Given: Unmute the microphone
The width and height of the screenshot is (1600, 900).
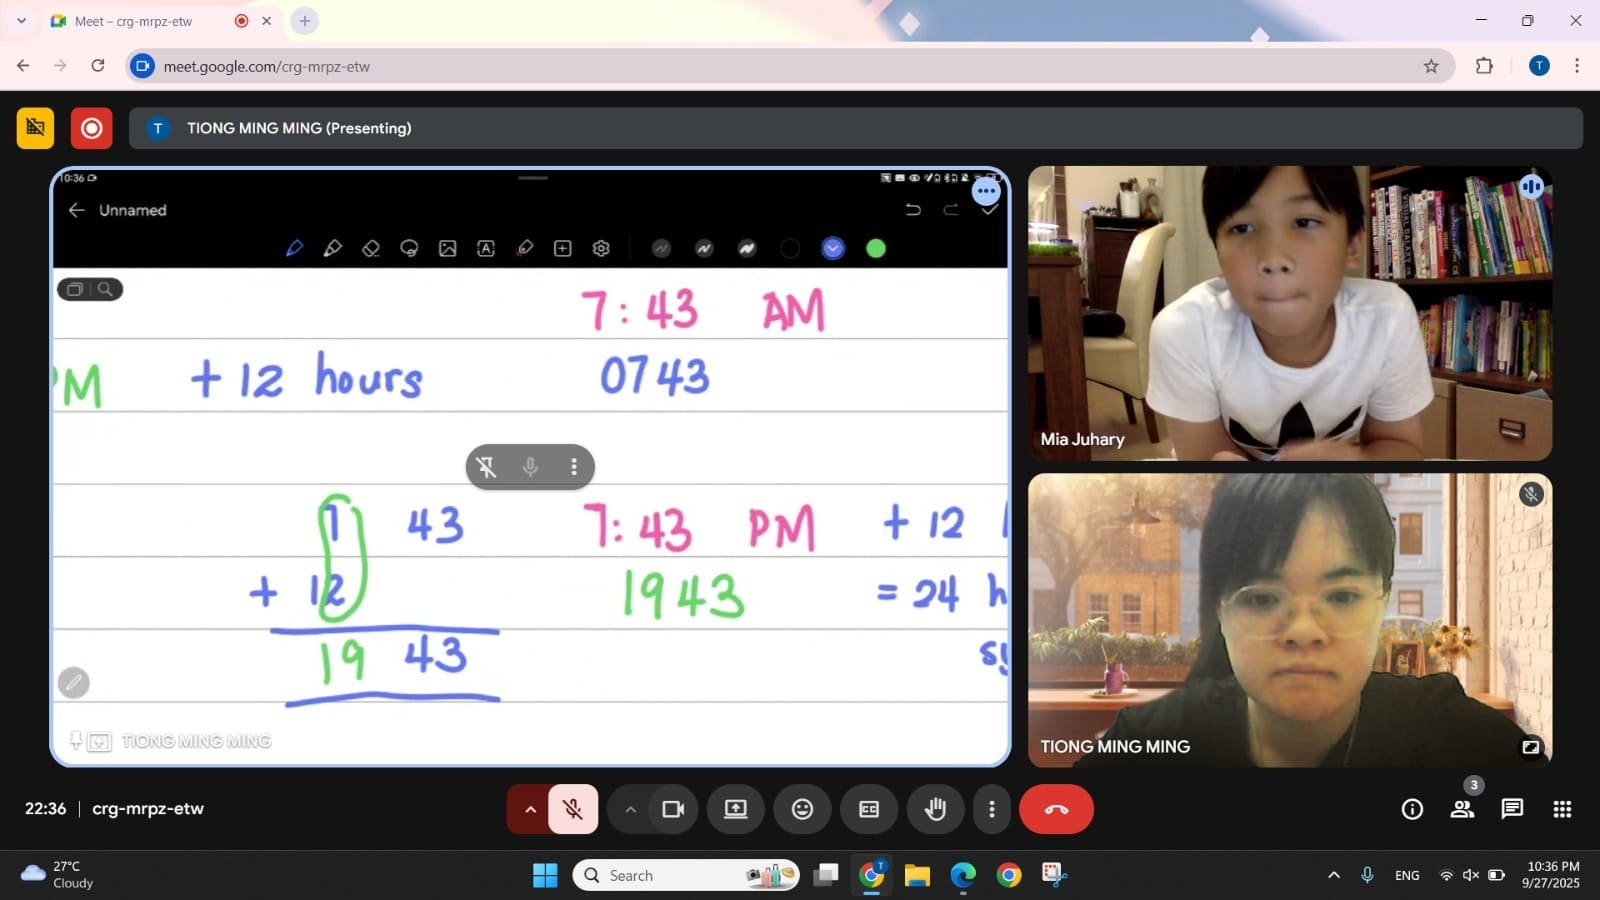Looking at the screenshot, I should [x=572, y=809].
